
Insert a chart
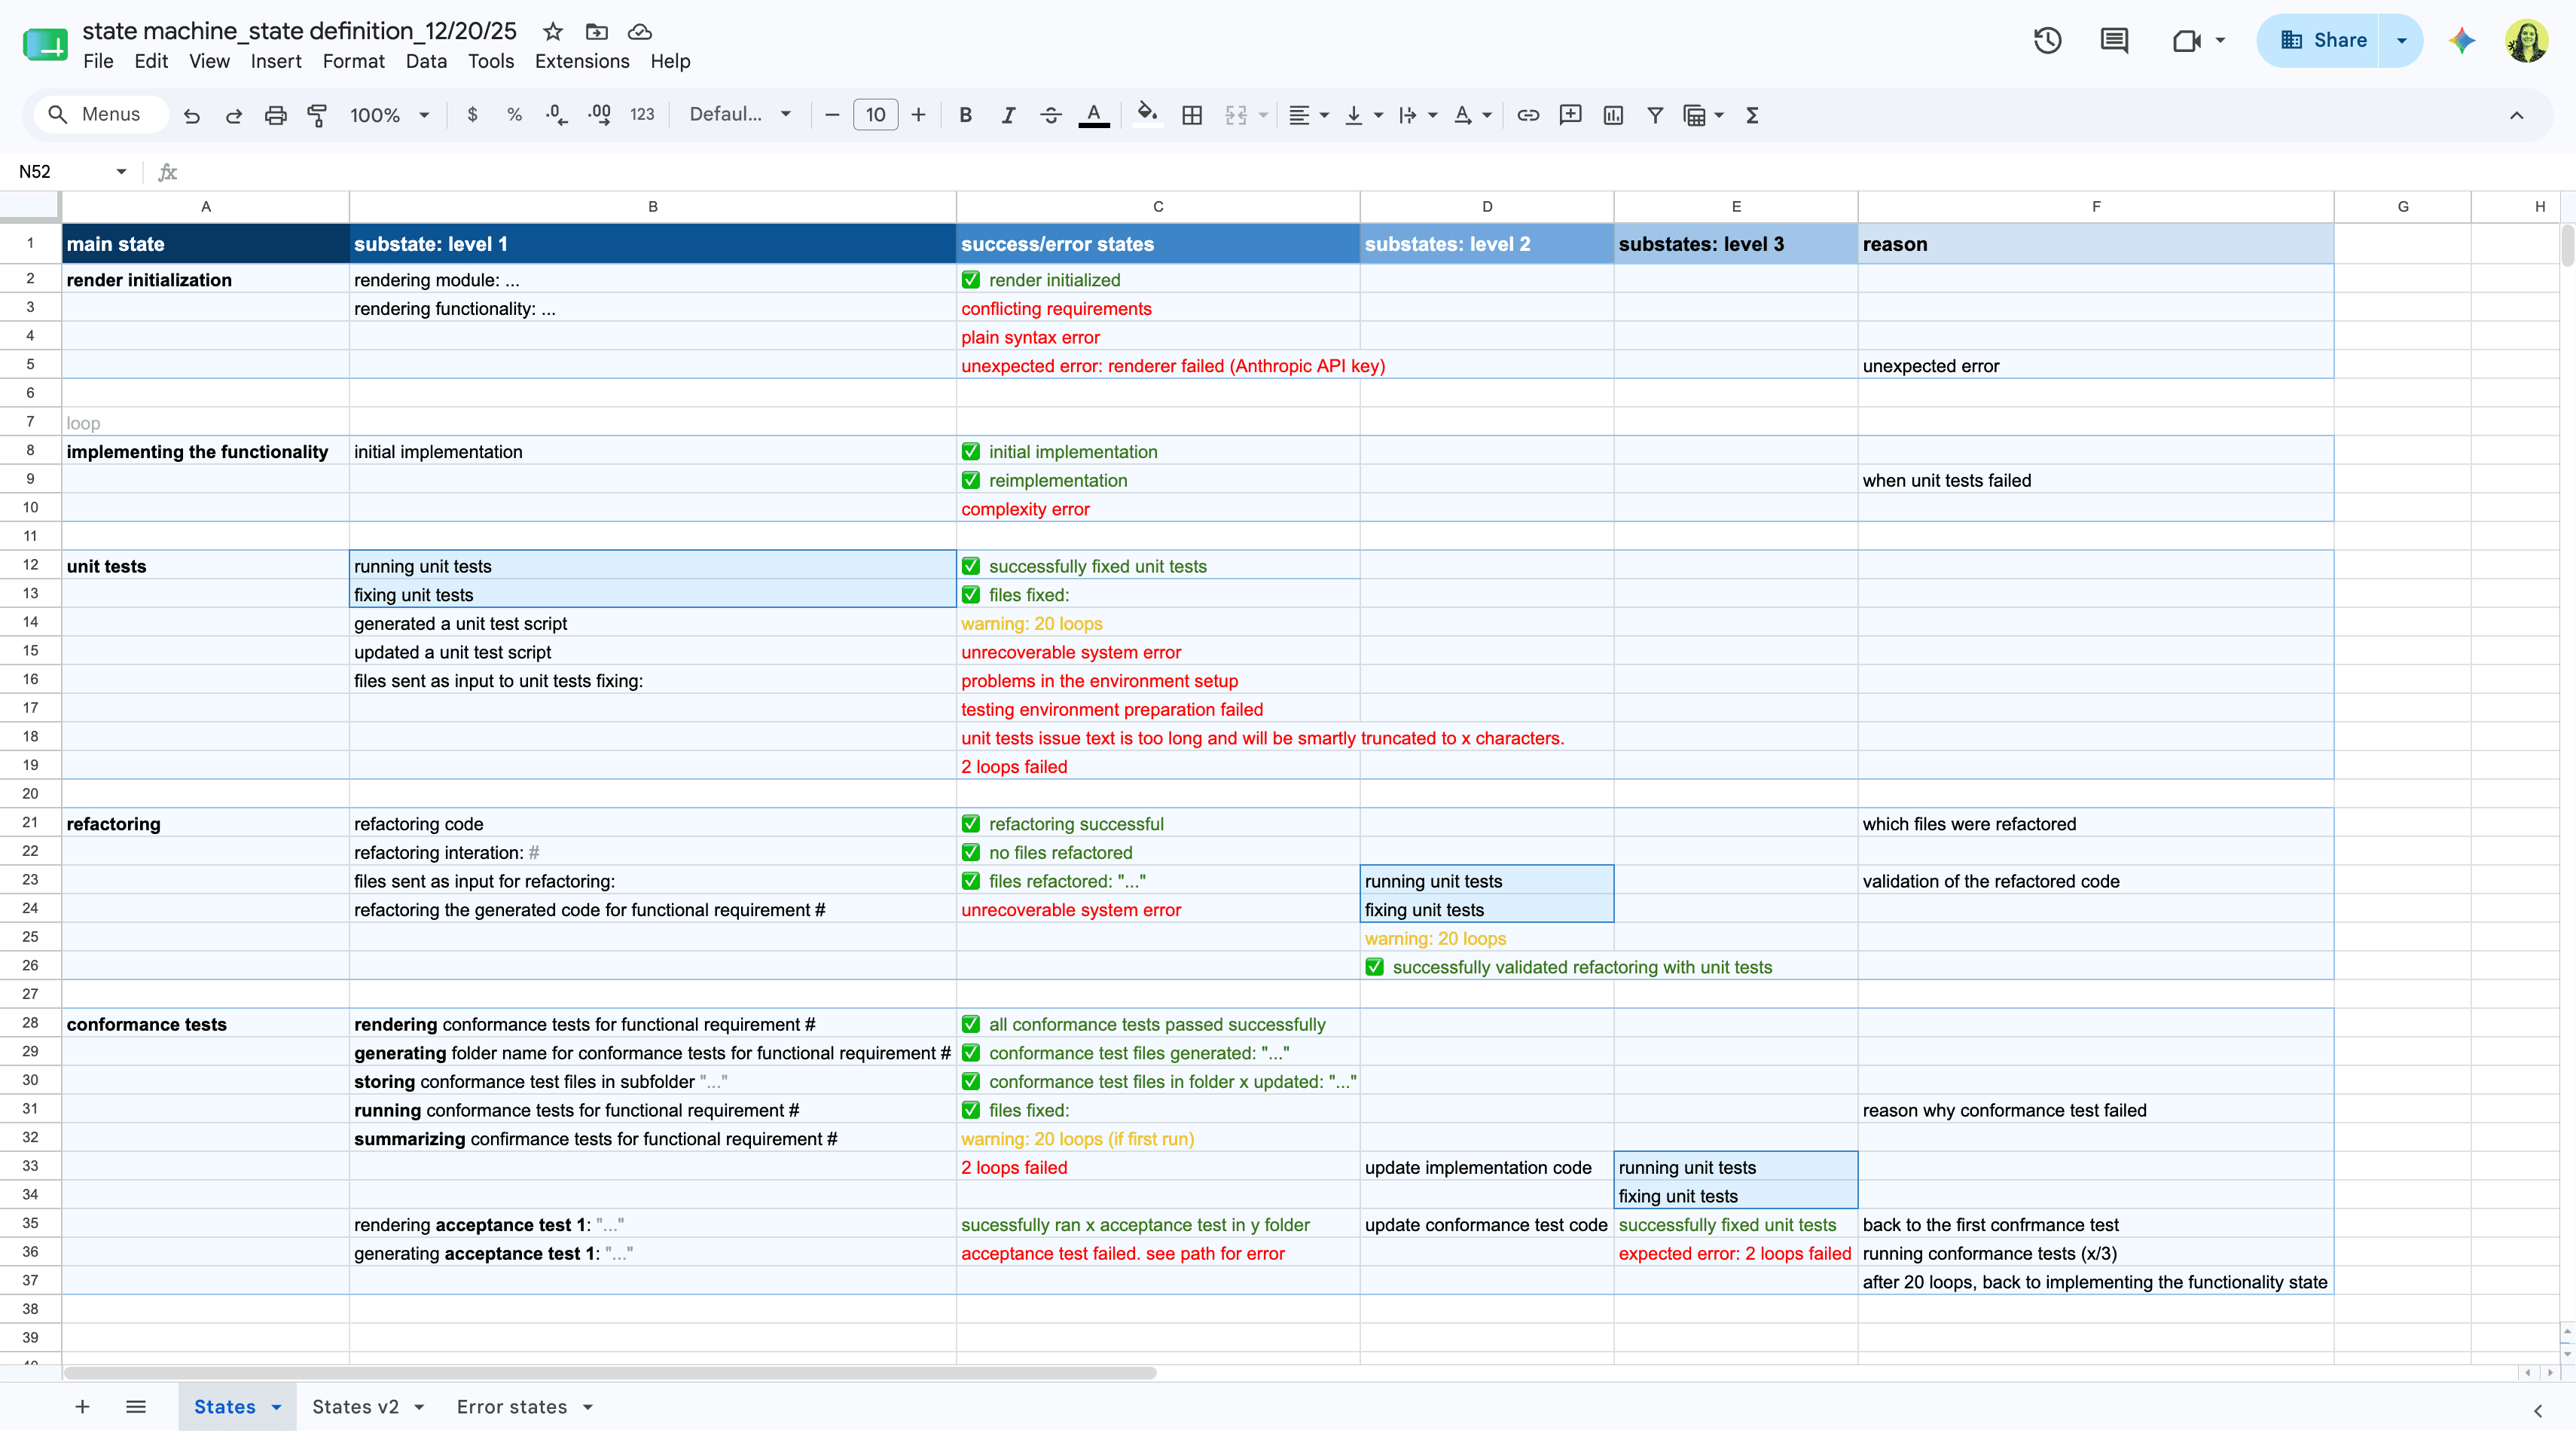[x=1613, y=115]
